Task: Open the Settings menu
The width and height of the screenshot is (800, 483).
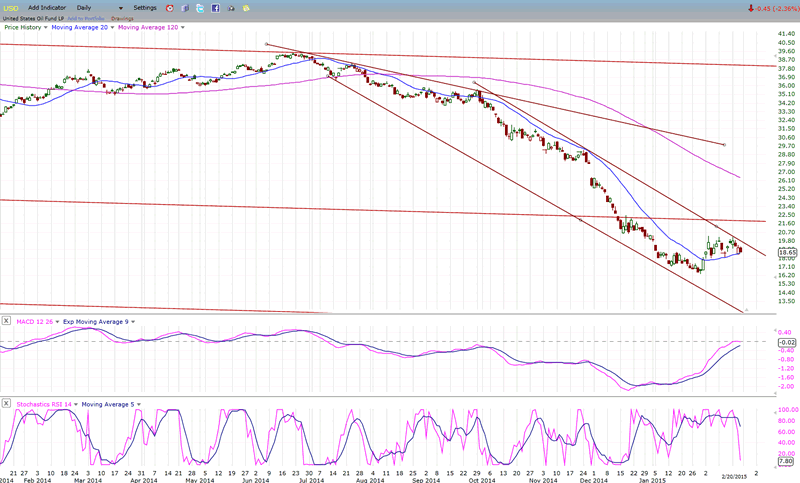Action: [145, 7]
